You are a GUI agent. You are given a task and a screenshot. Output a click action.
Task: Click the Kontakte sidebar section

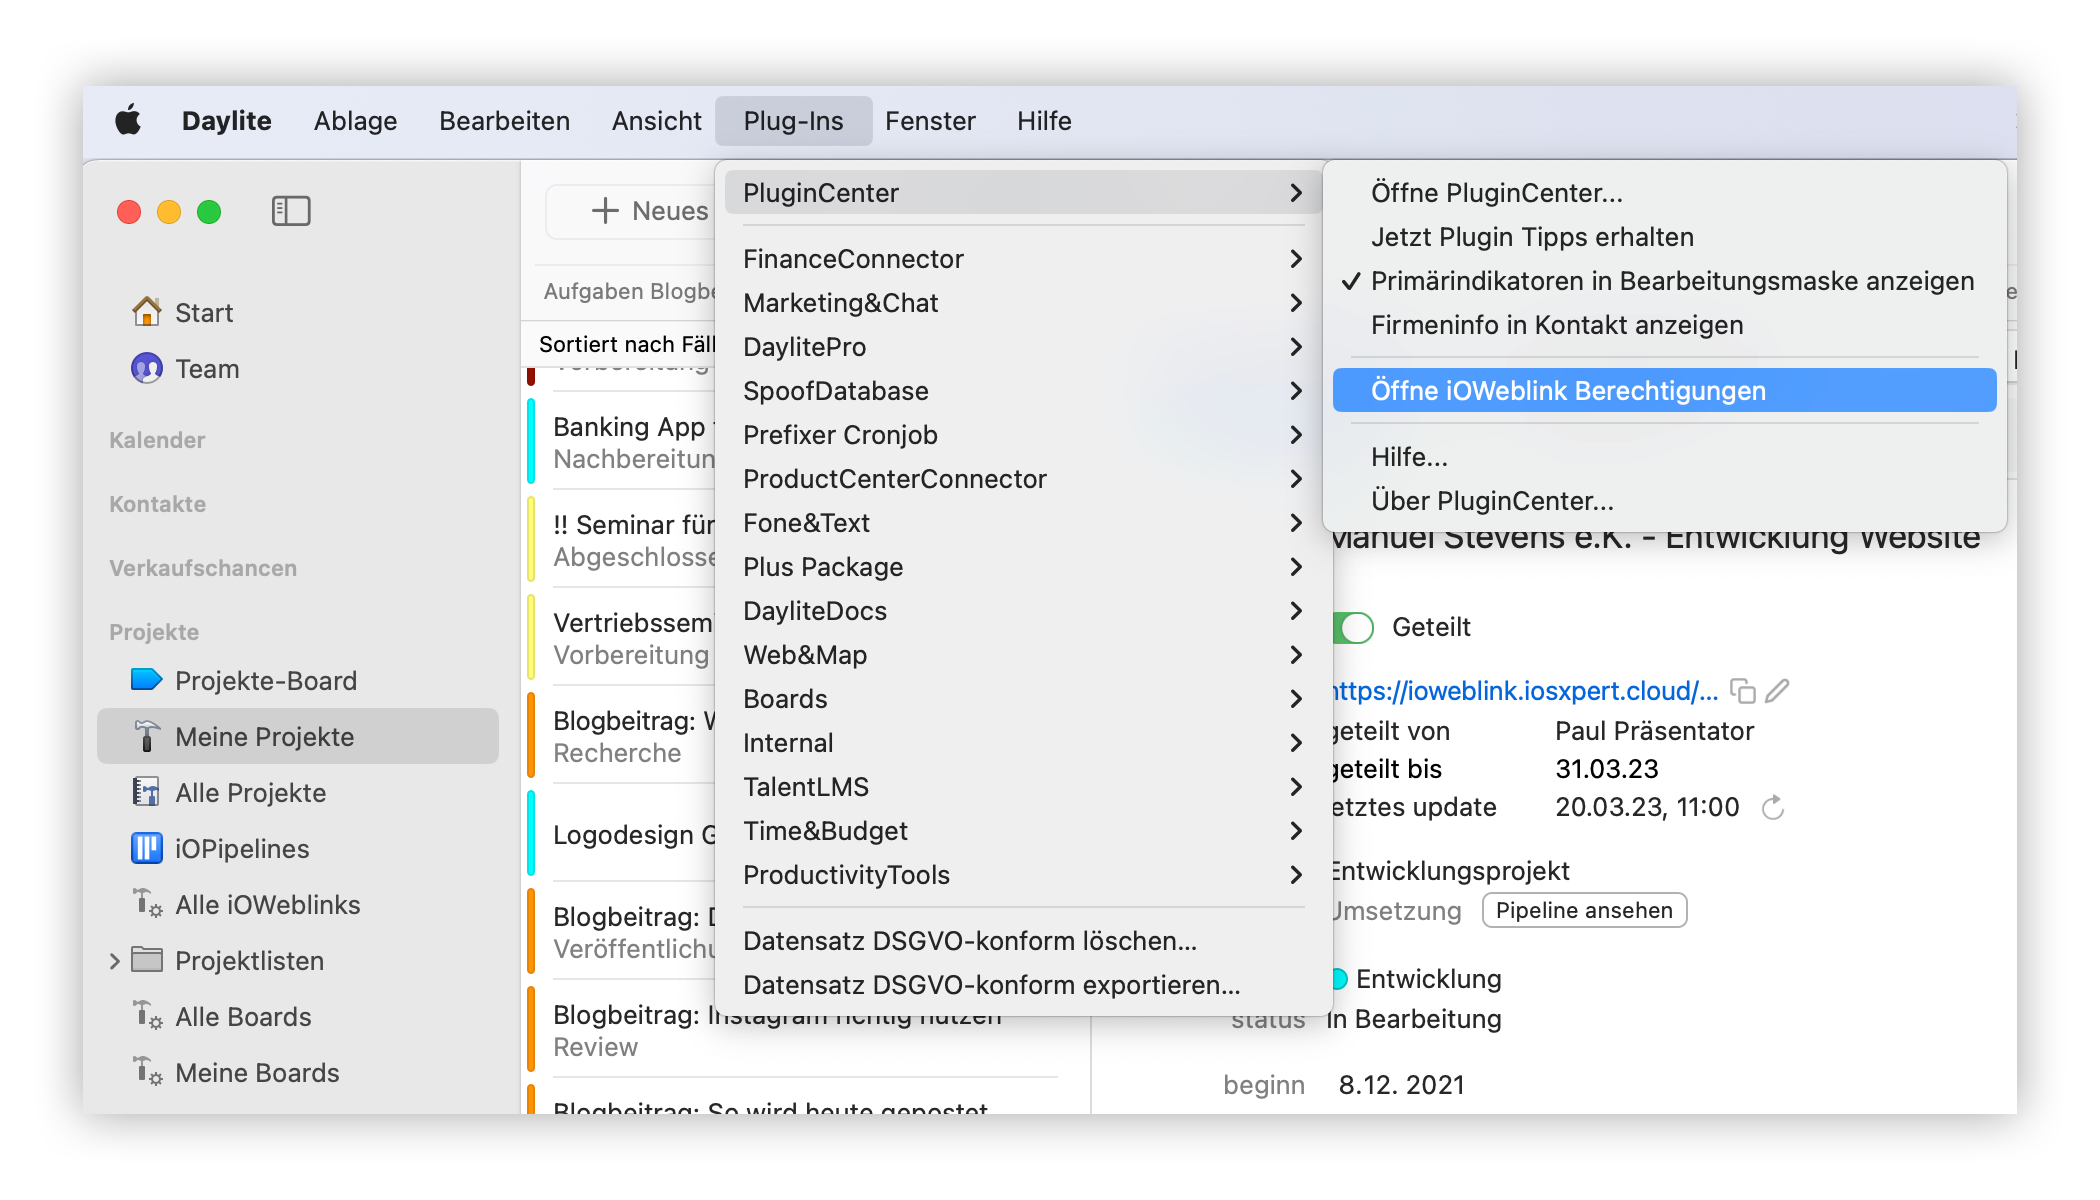tap(157, 504)
